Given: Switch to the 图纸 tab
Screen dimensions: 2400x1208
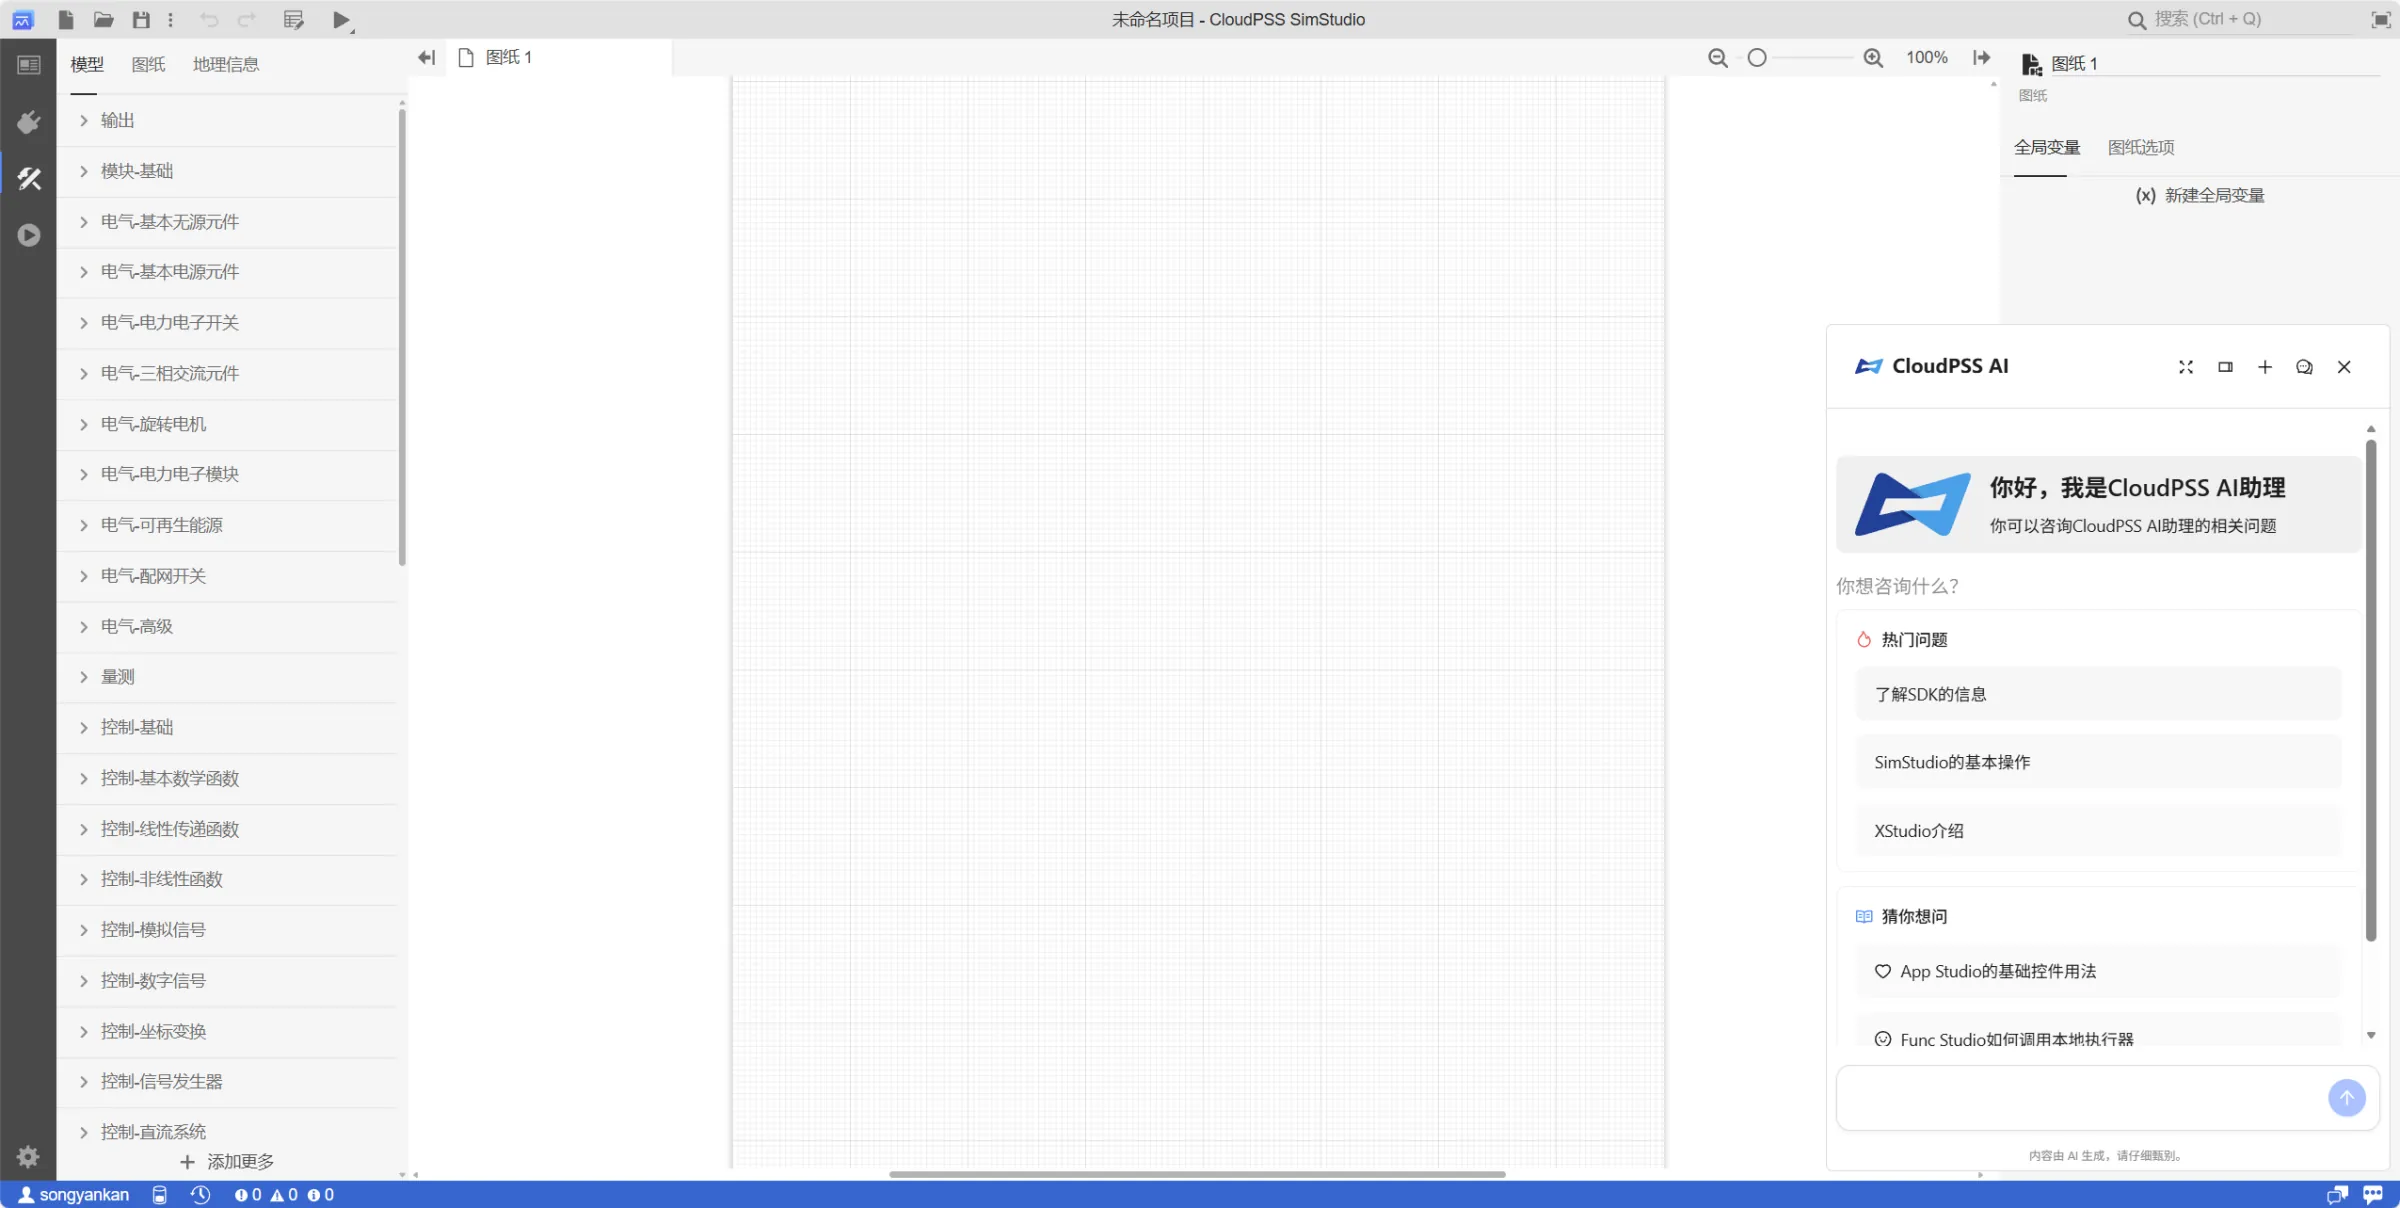Looking at the screenshot, I should click(x=148, y=64).
